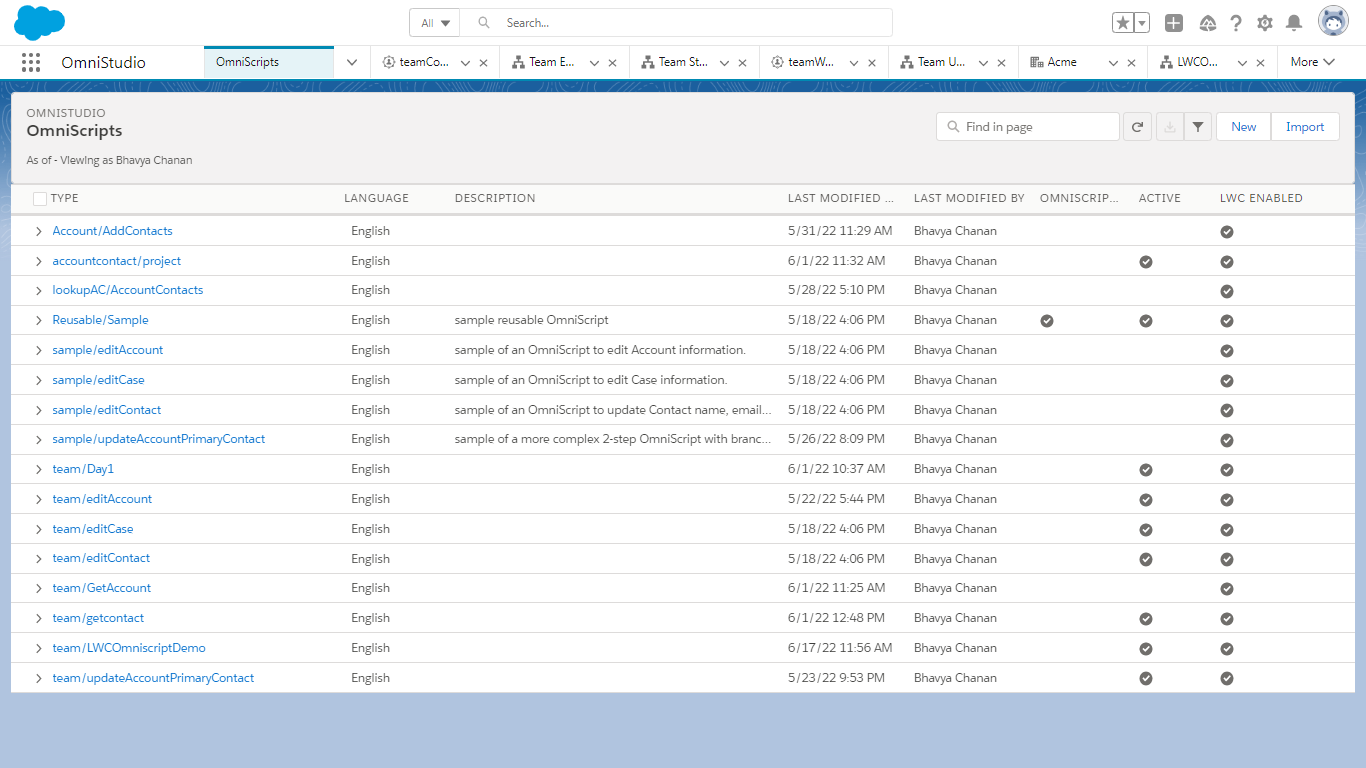Image resolution: width=1366 pixels, height=768 pixels.
Task: Open the All search scope dropdown
Action: (x=434, y=23)
